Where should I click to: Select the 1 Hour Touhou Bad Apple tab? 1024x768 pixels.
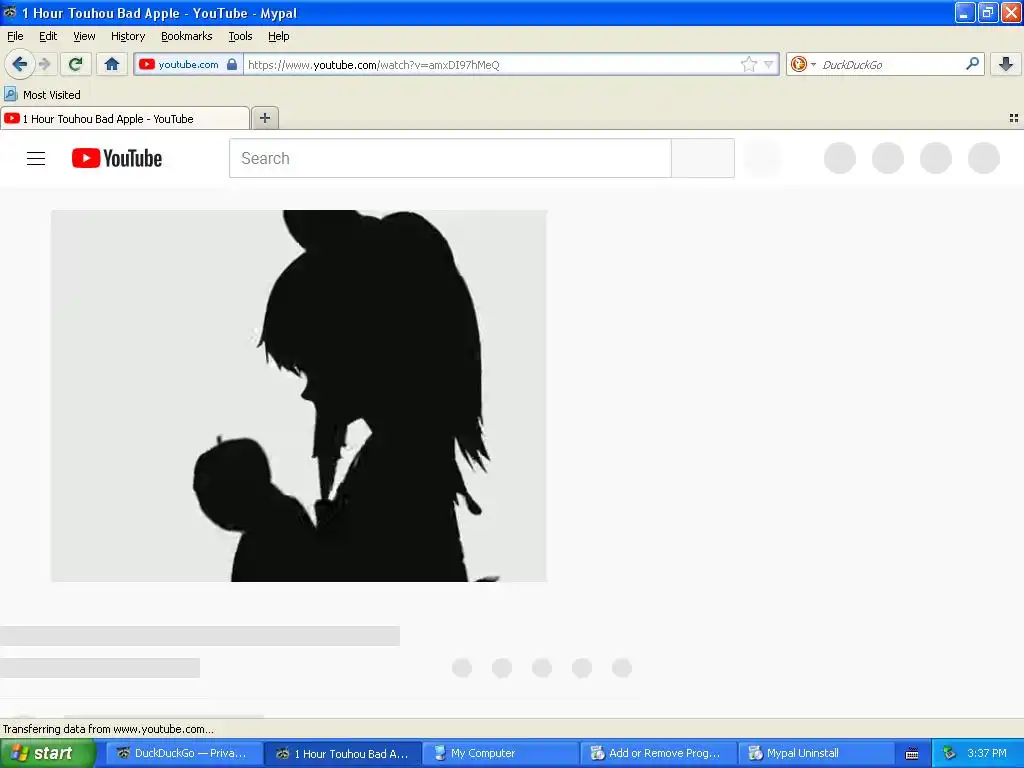[x=125, y=118]
